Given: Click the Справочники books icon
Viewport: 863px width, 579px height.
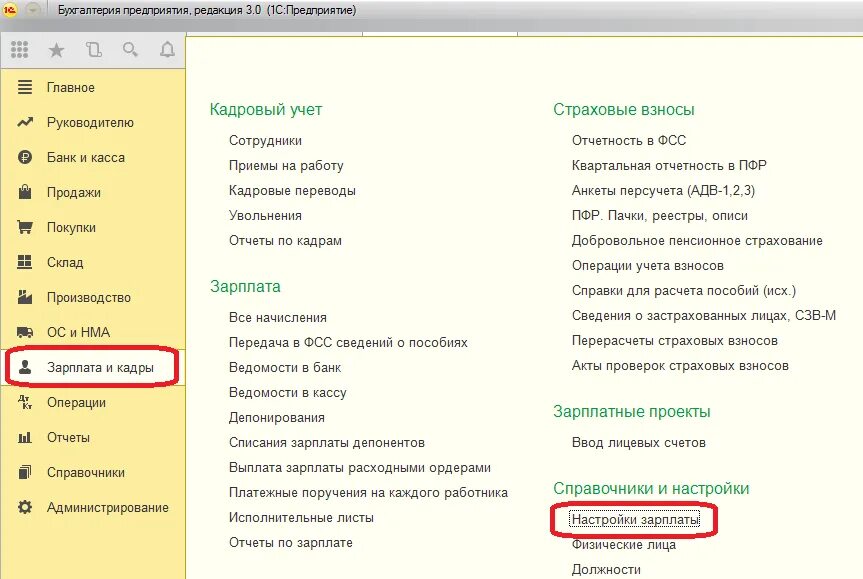Looking at the screenshot, I should (x=25, y=472).
